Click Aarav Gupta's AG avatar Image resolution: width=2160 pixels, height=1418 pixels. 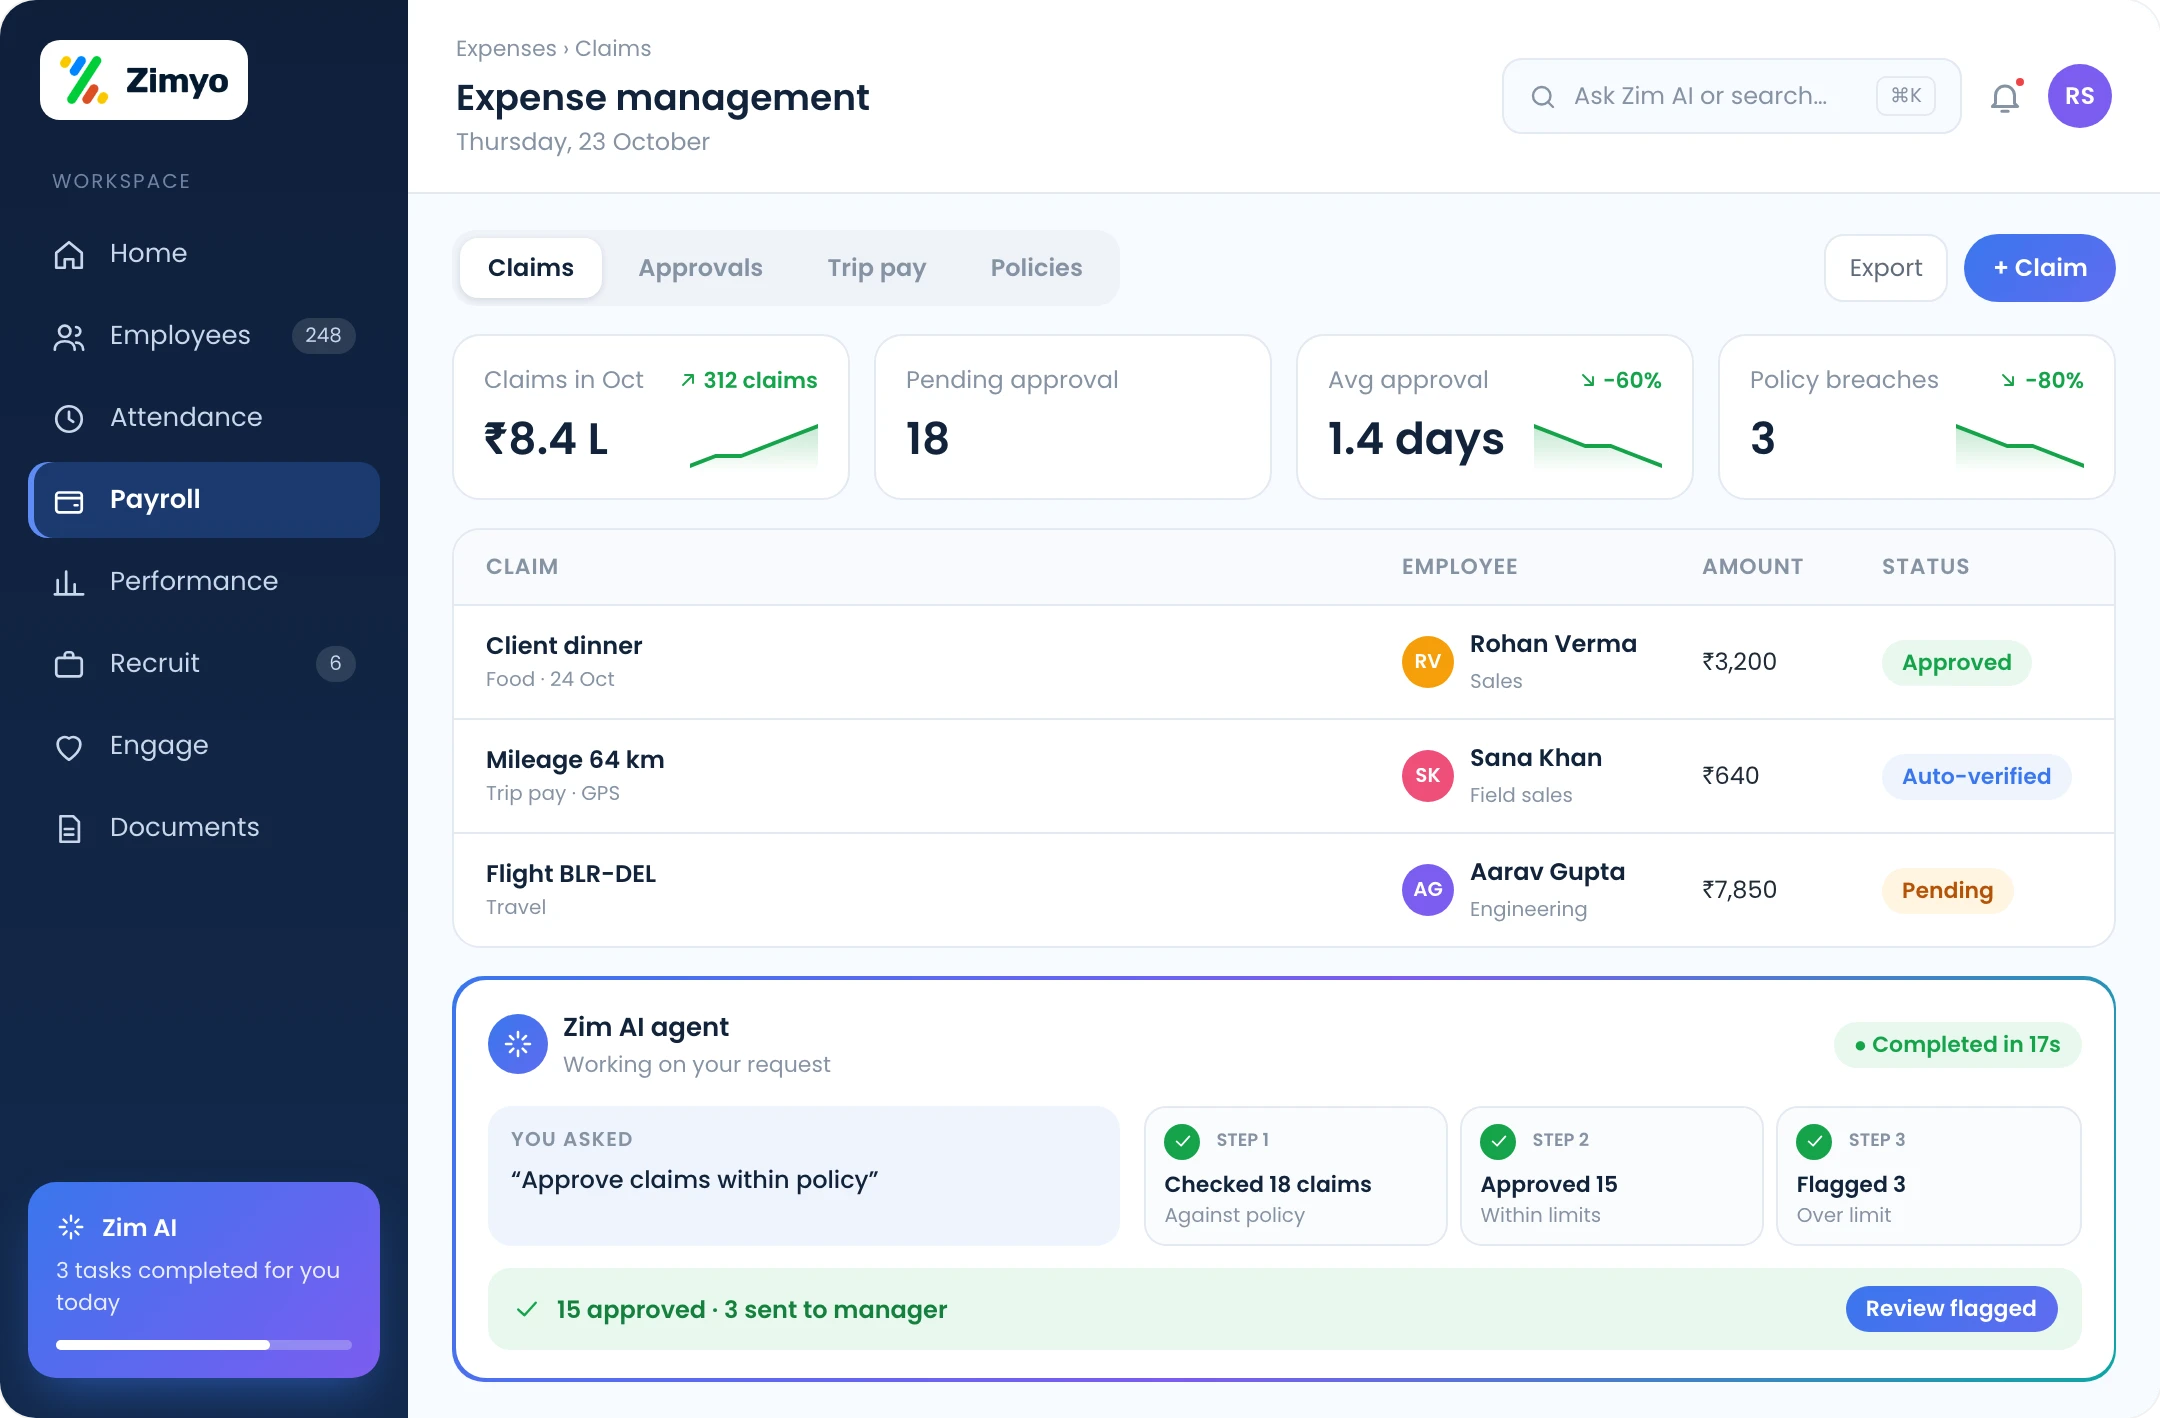click(1427, 889)
